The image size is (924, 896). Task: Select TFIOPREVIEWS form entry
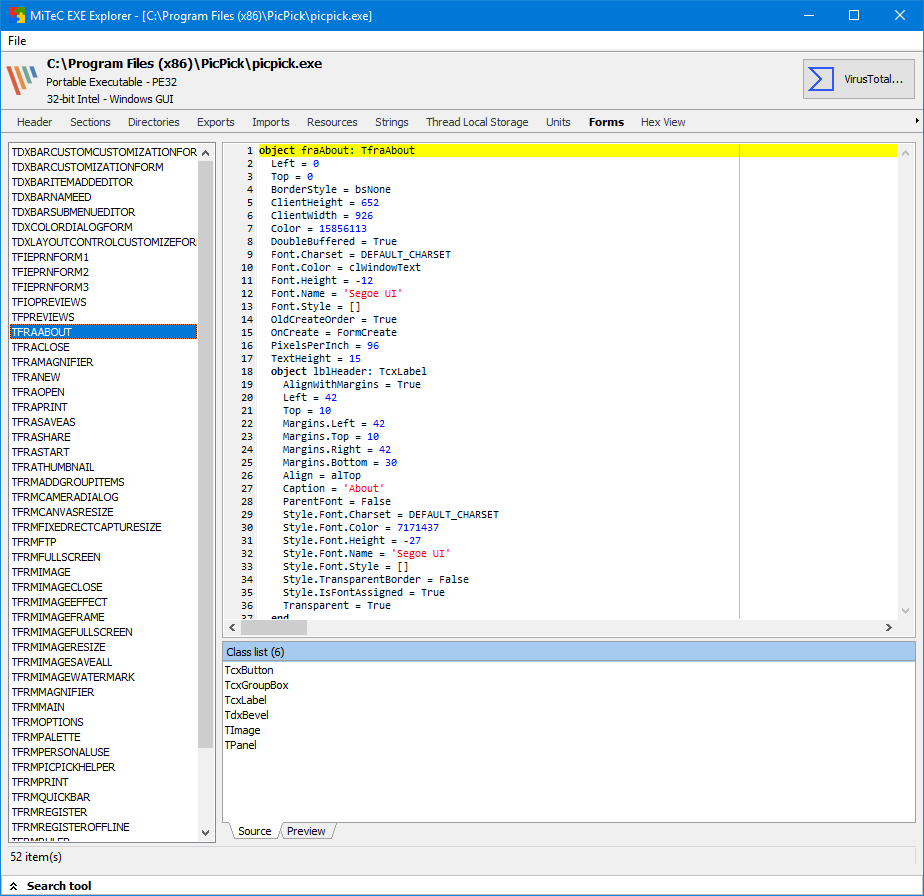pos(103,302)
